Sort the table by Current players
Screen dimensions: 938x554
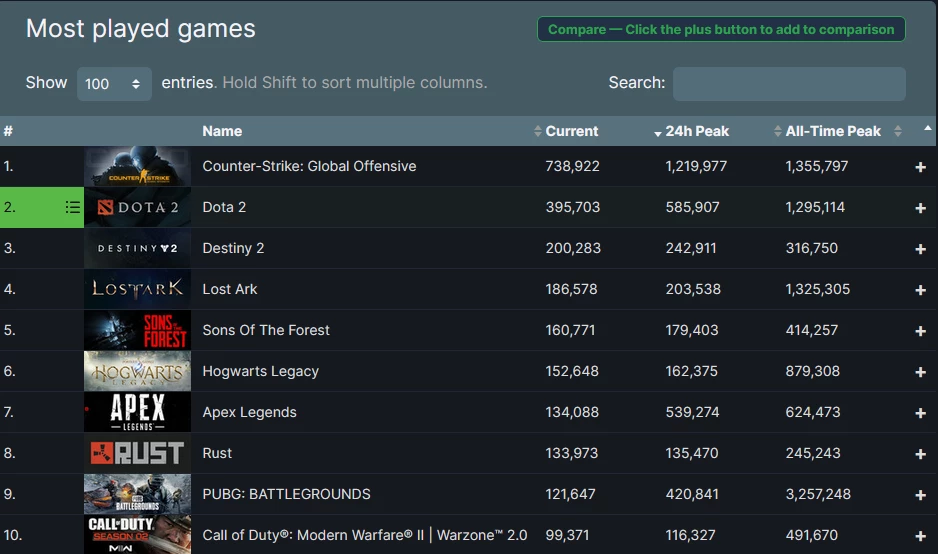tap(571, 131)
